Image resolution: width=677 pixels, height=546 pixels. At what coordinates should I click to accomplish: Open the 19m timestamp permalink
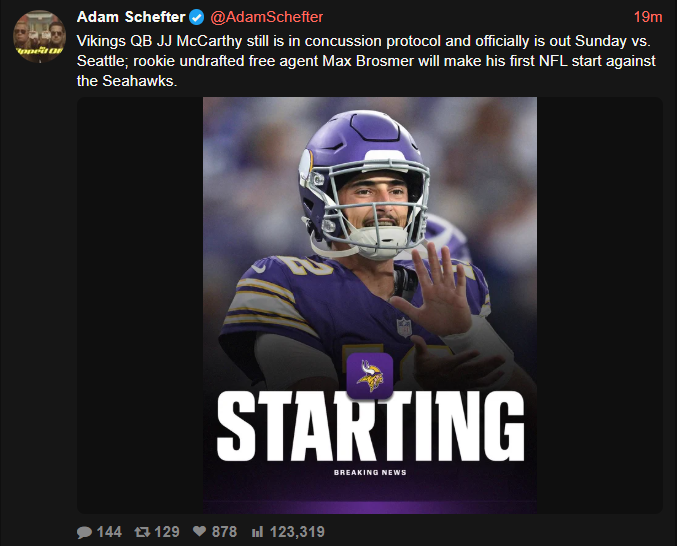click(648, 17)
